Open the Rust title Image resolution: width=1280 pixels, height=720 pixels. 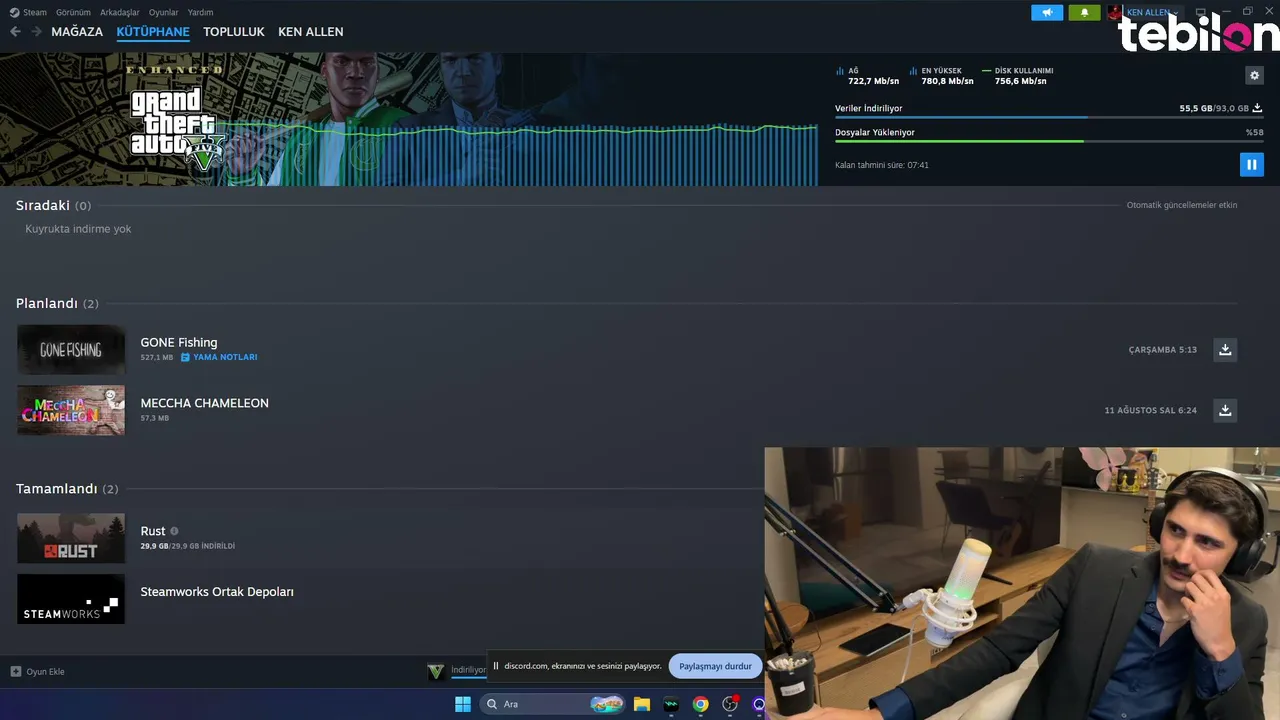pyautogui.click(x=153, y=531)
